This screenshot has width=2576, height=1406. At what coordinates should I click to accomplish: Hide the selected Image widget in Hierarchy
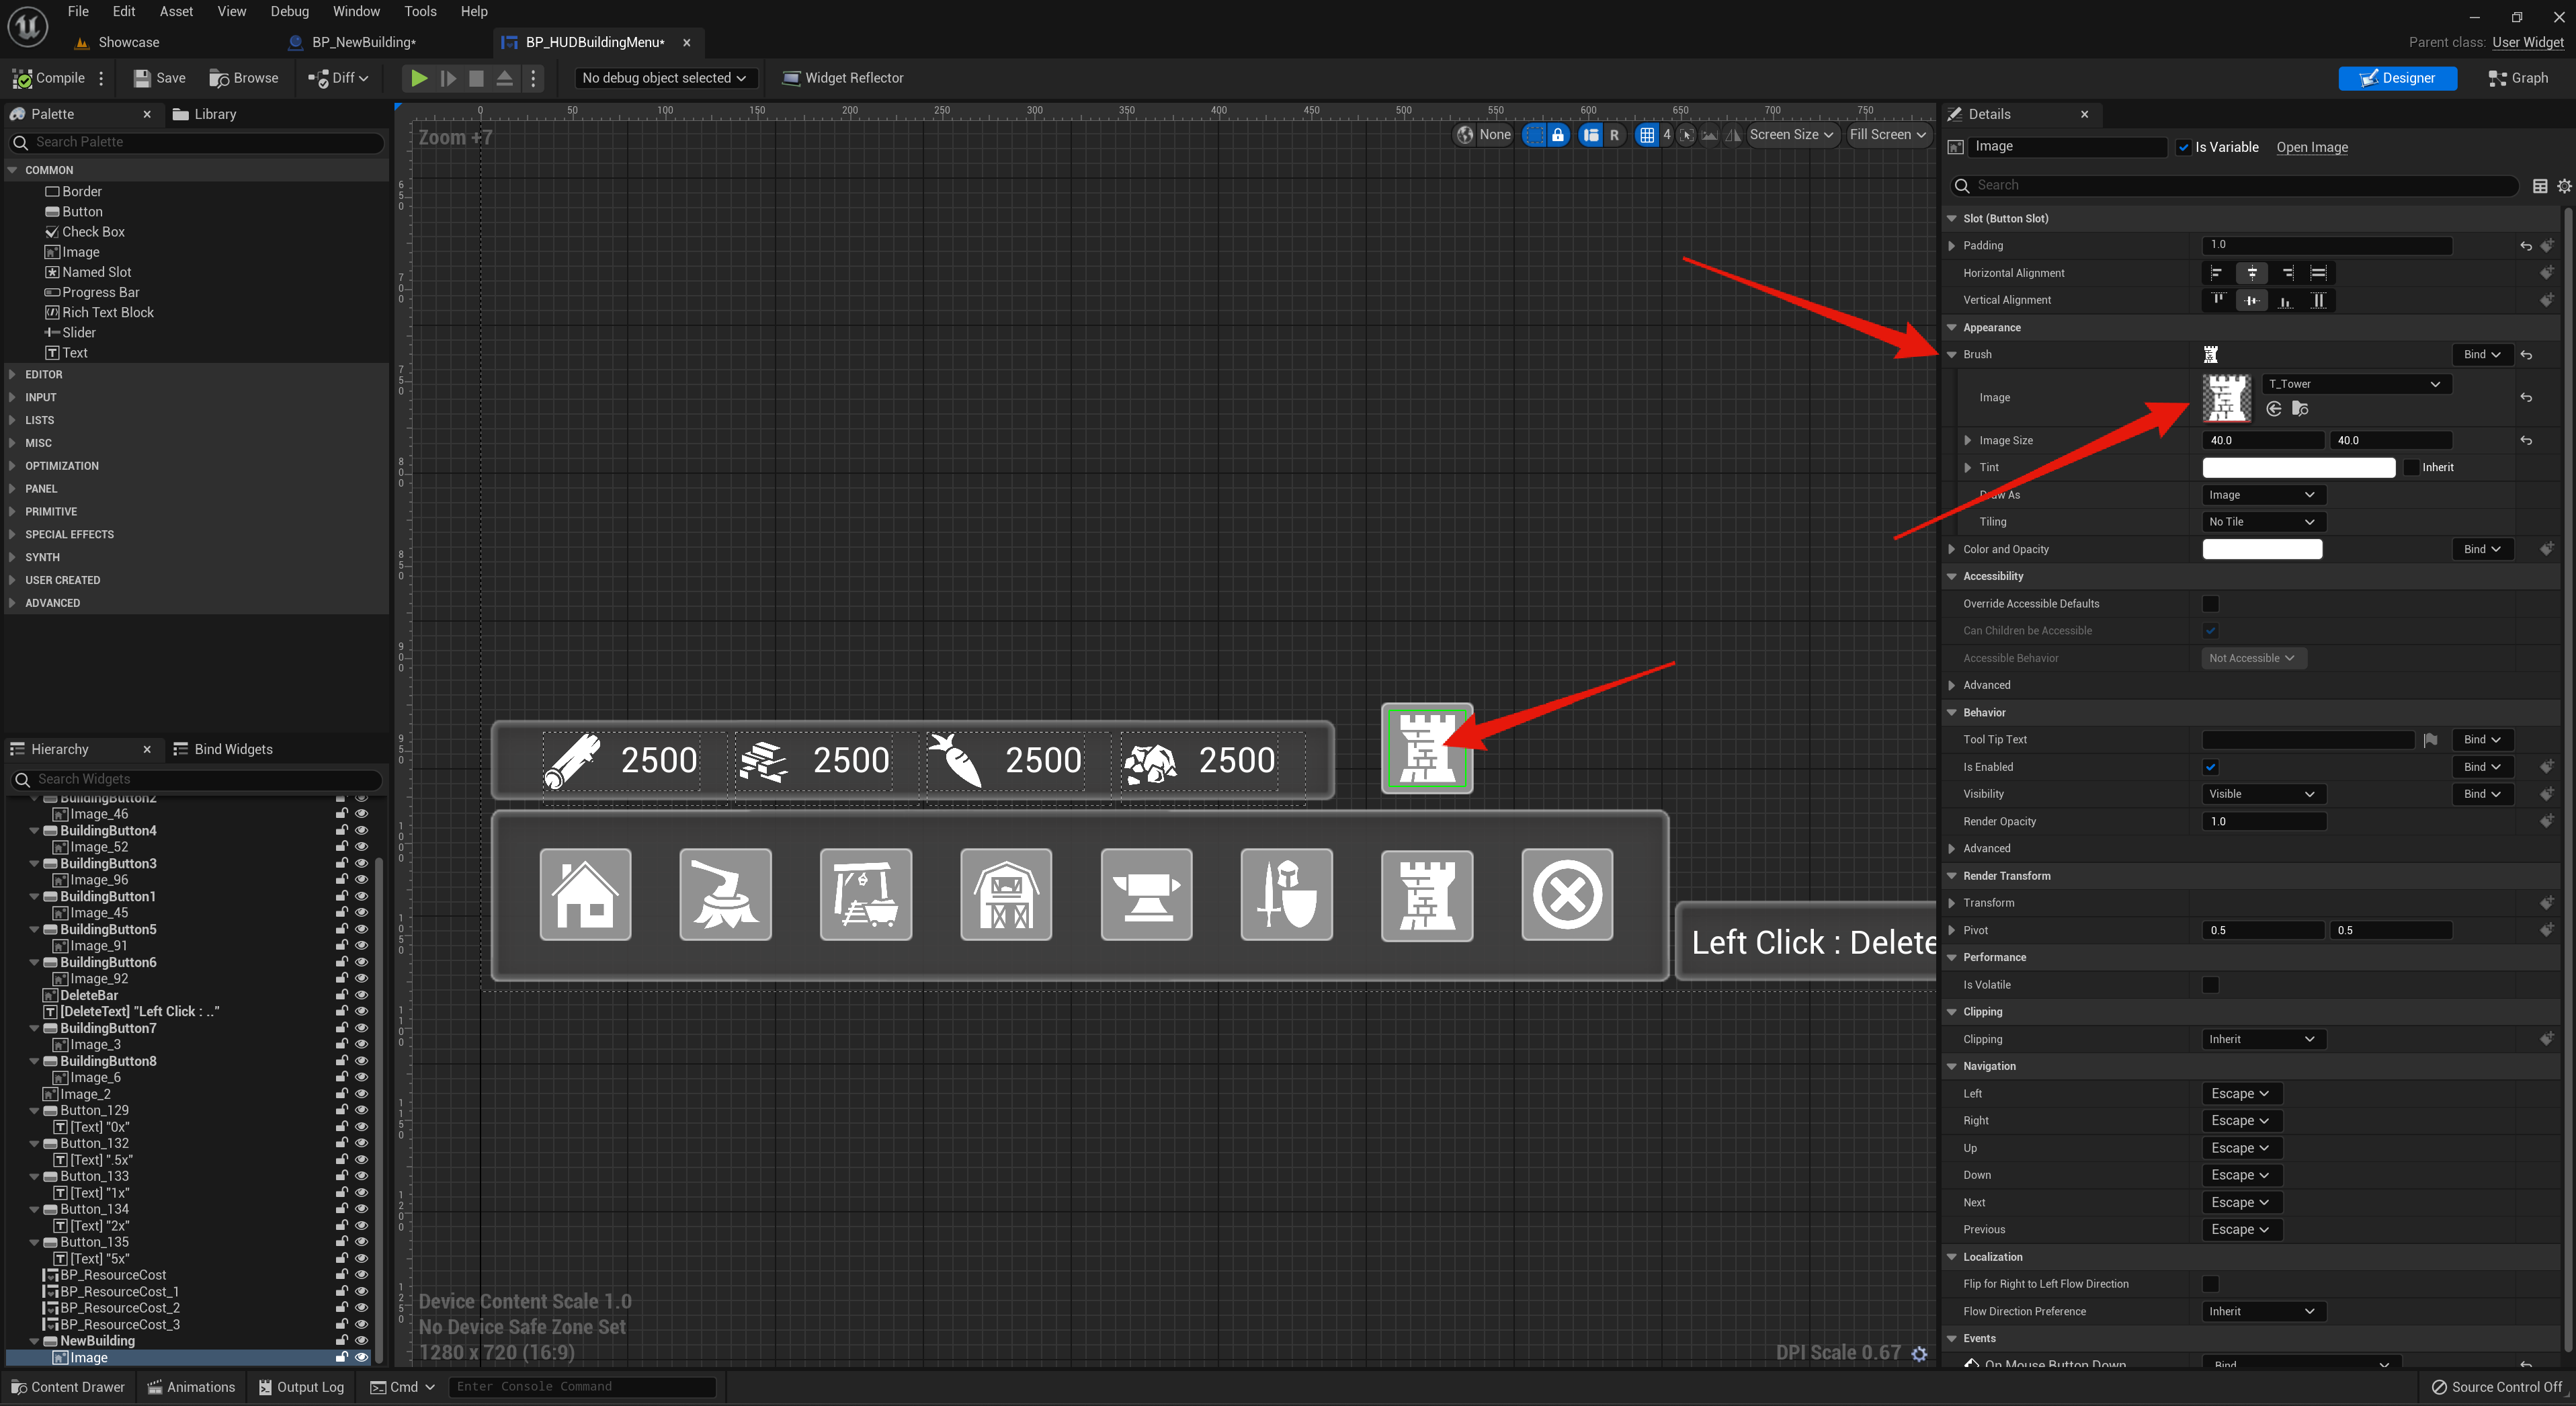point(362,1357)
